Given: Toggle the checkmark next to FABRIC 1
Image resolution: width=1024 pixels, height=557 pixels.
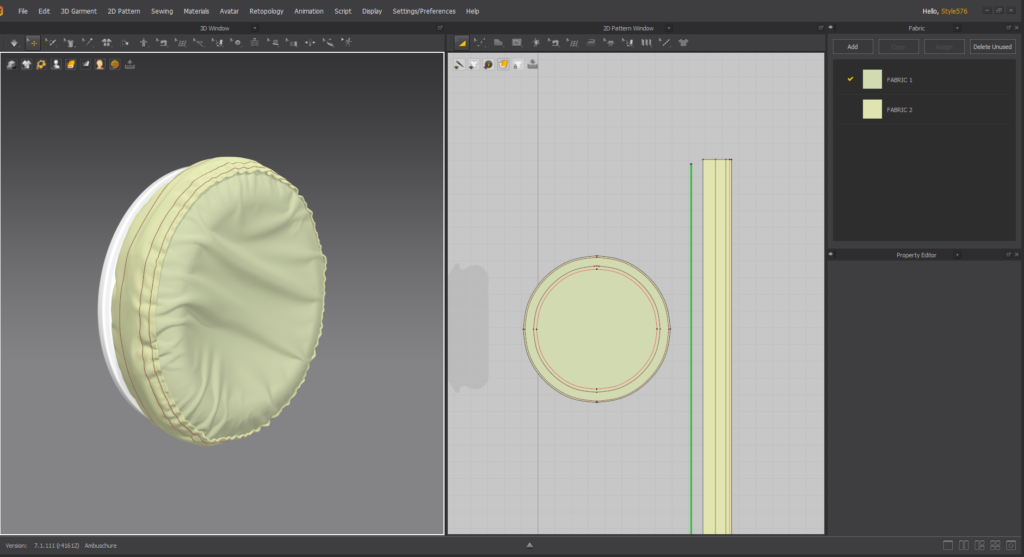Looking at the screenshot, I should tap(851, 79).
